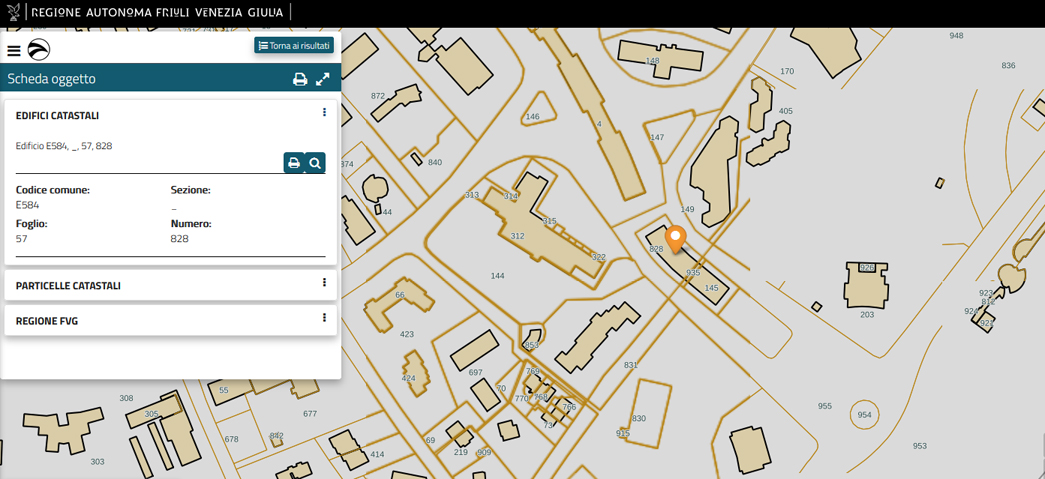Print the Scheda oggetto sheet
The width and height of the screenshot is (1045, 479).
299,79
